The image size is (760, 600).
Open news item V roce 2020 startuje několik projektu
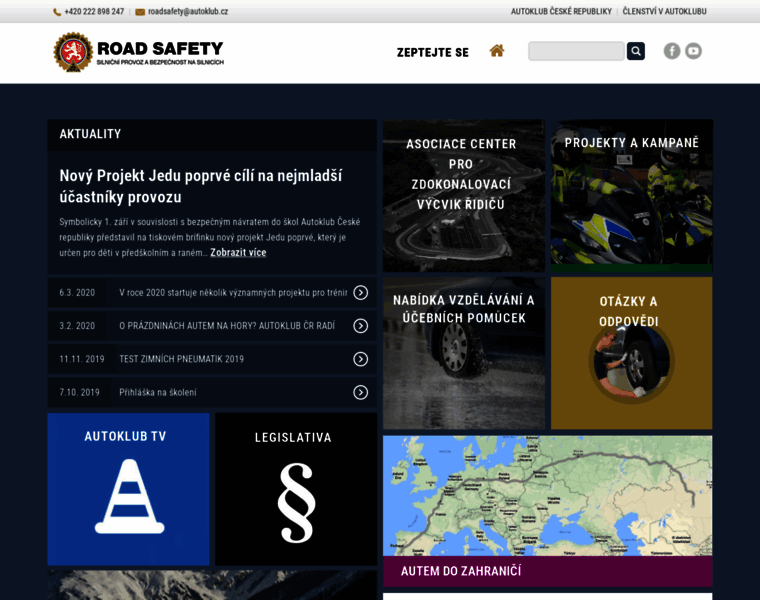[233, 293]
